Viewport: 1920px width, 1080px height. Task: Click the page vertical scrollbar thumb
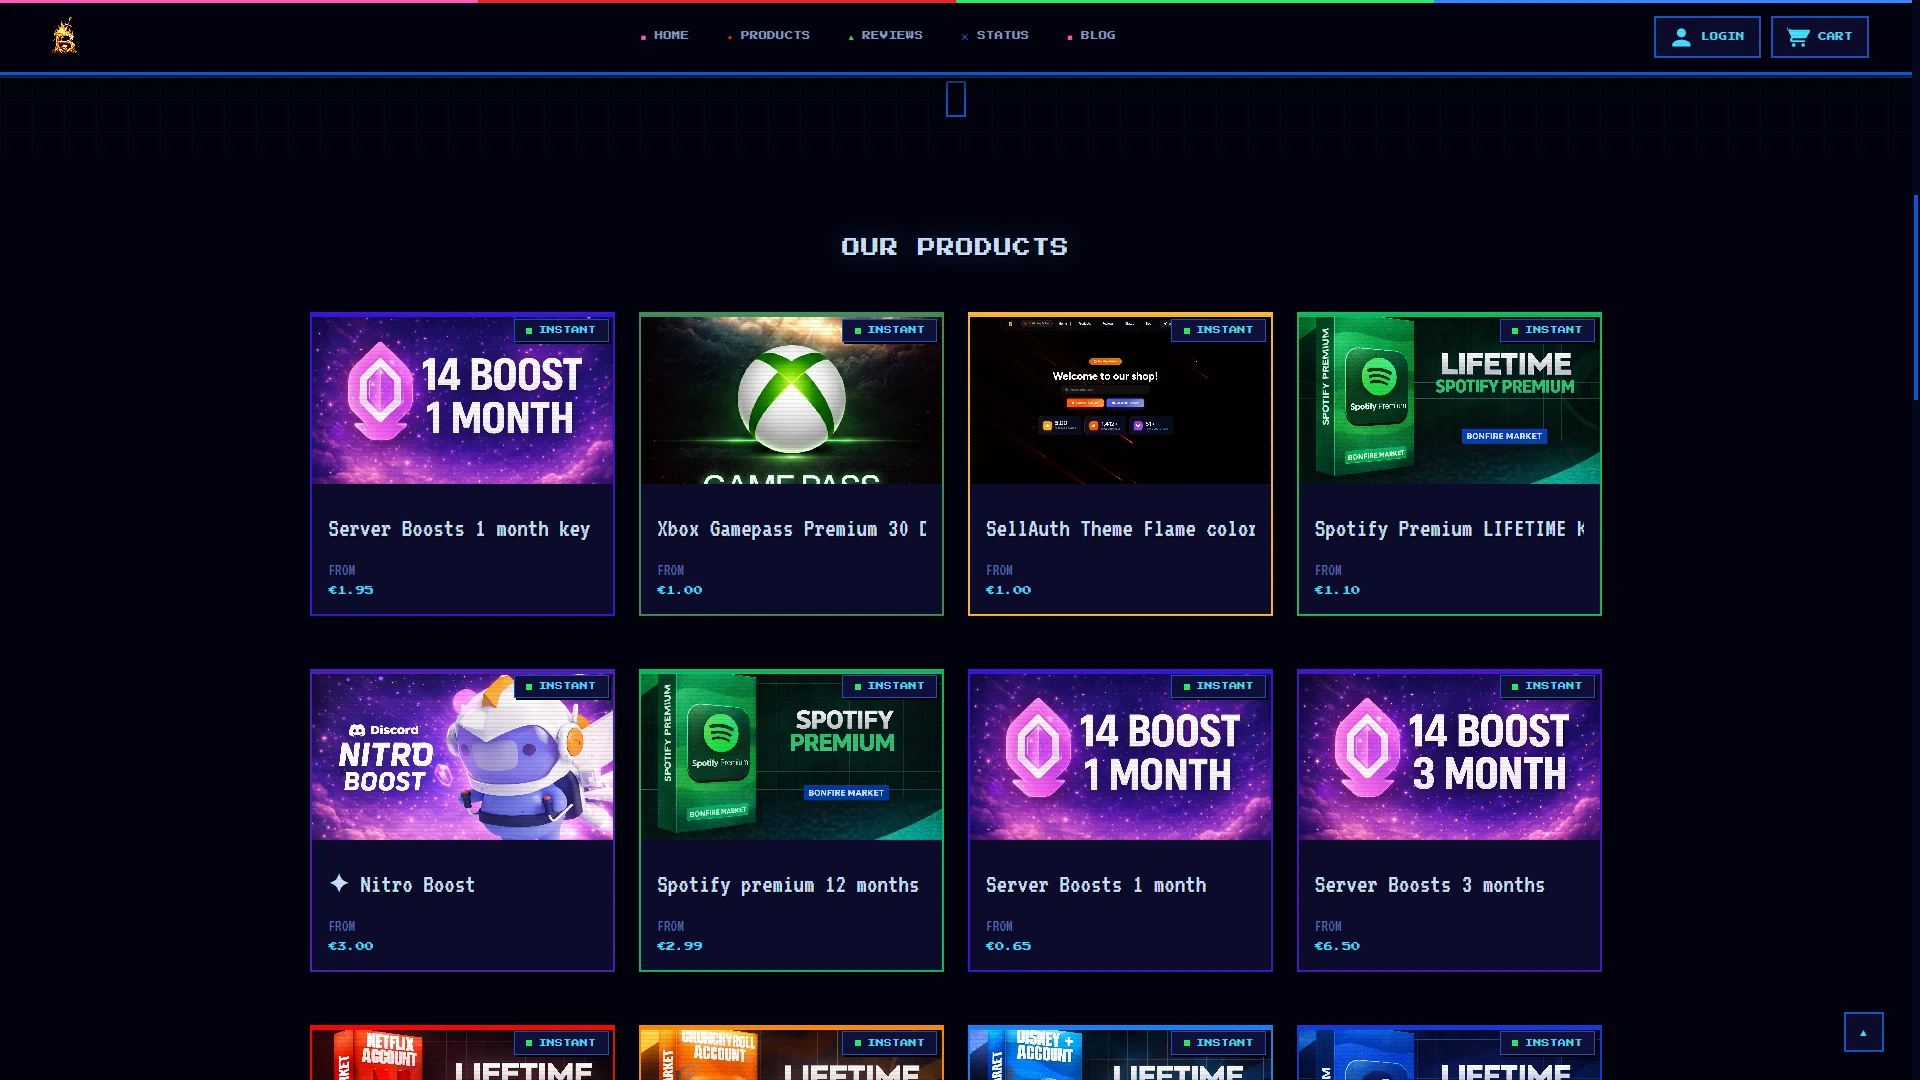tap(1916, 297)
